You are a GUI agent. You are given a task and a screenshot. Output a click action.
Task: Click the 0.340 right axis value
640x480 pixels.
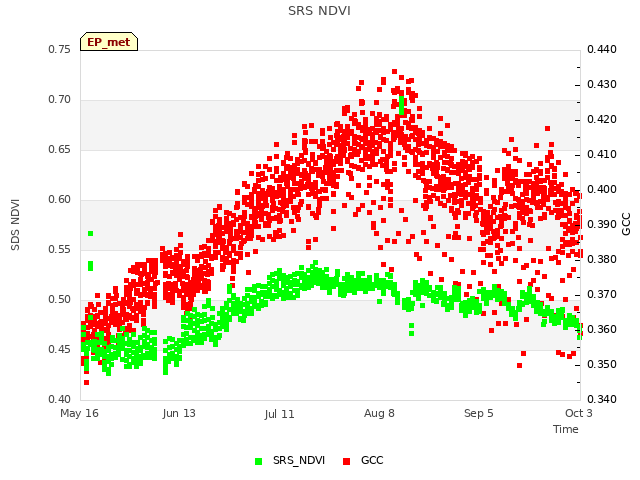tap(602, 399)
